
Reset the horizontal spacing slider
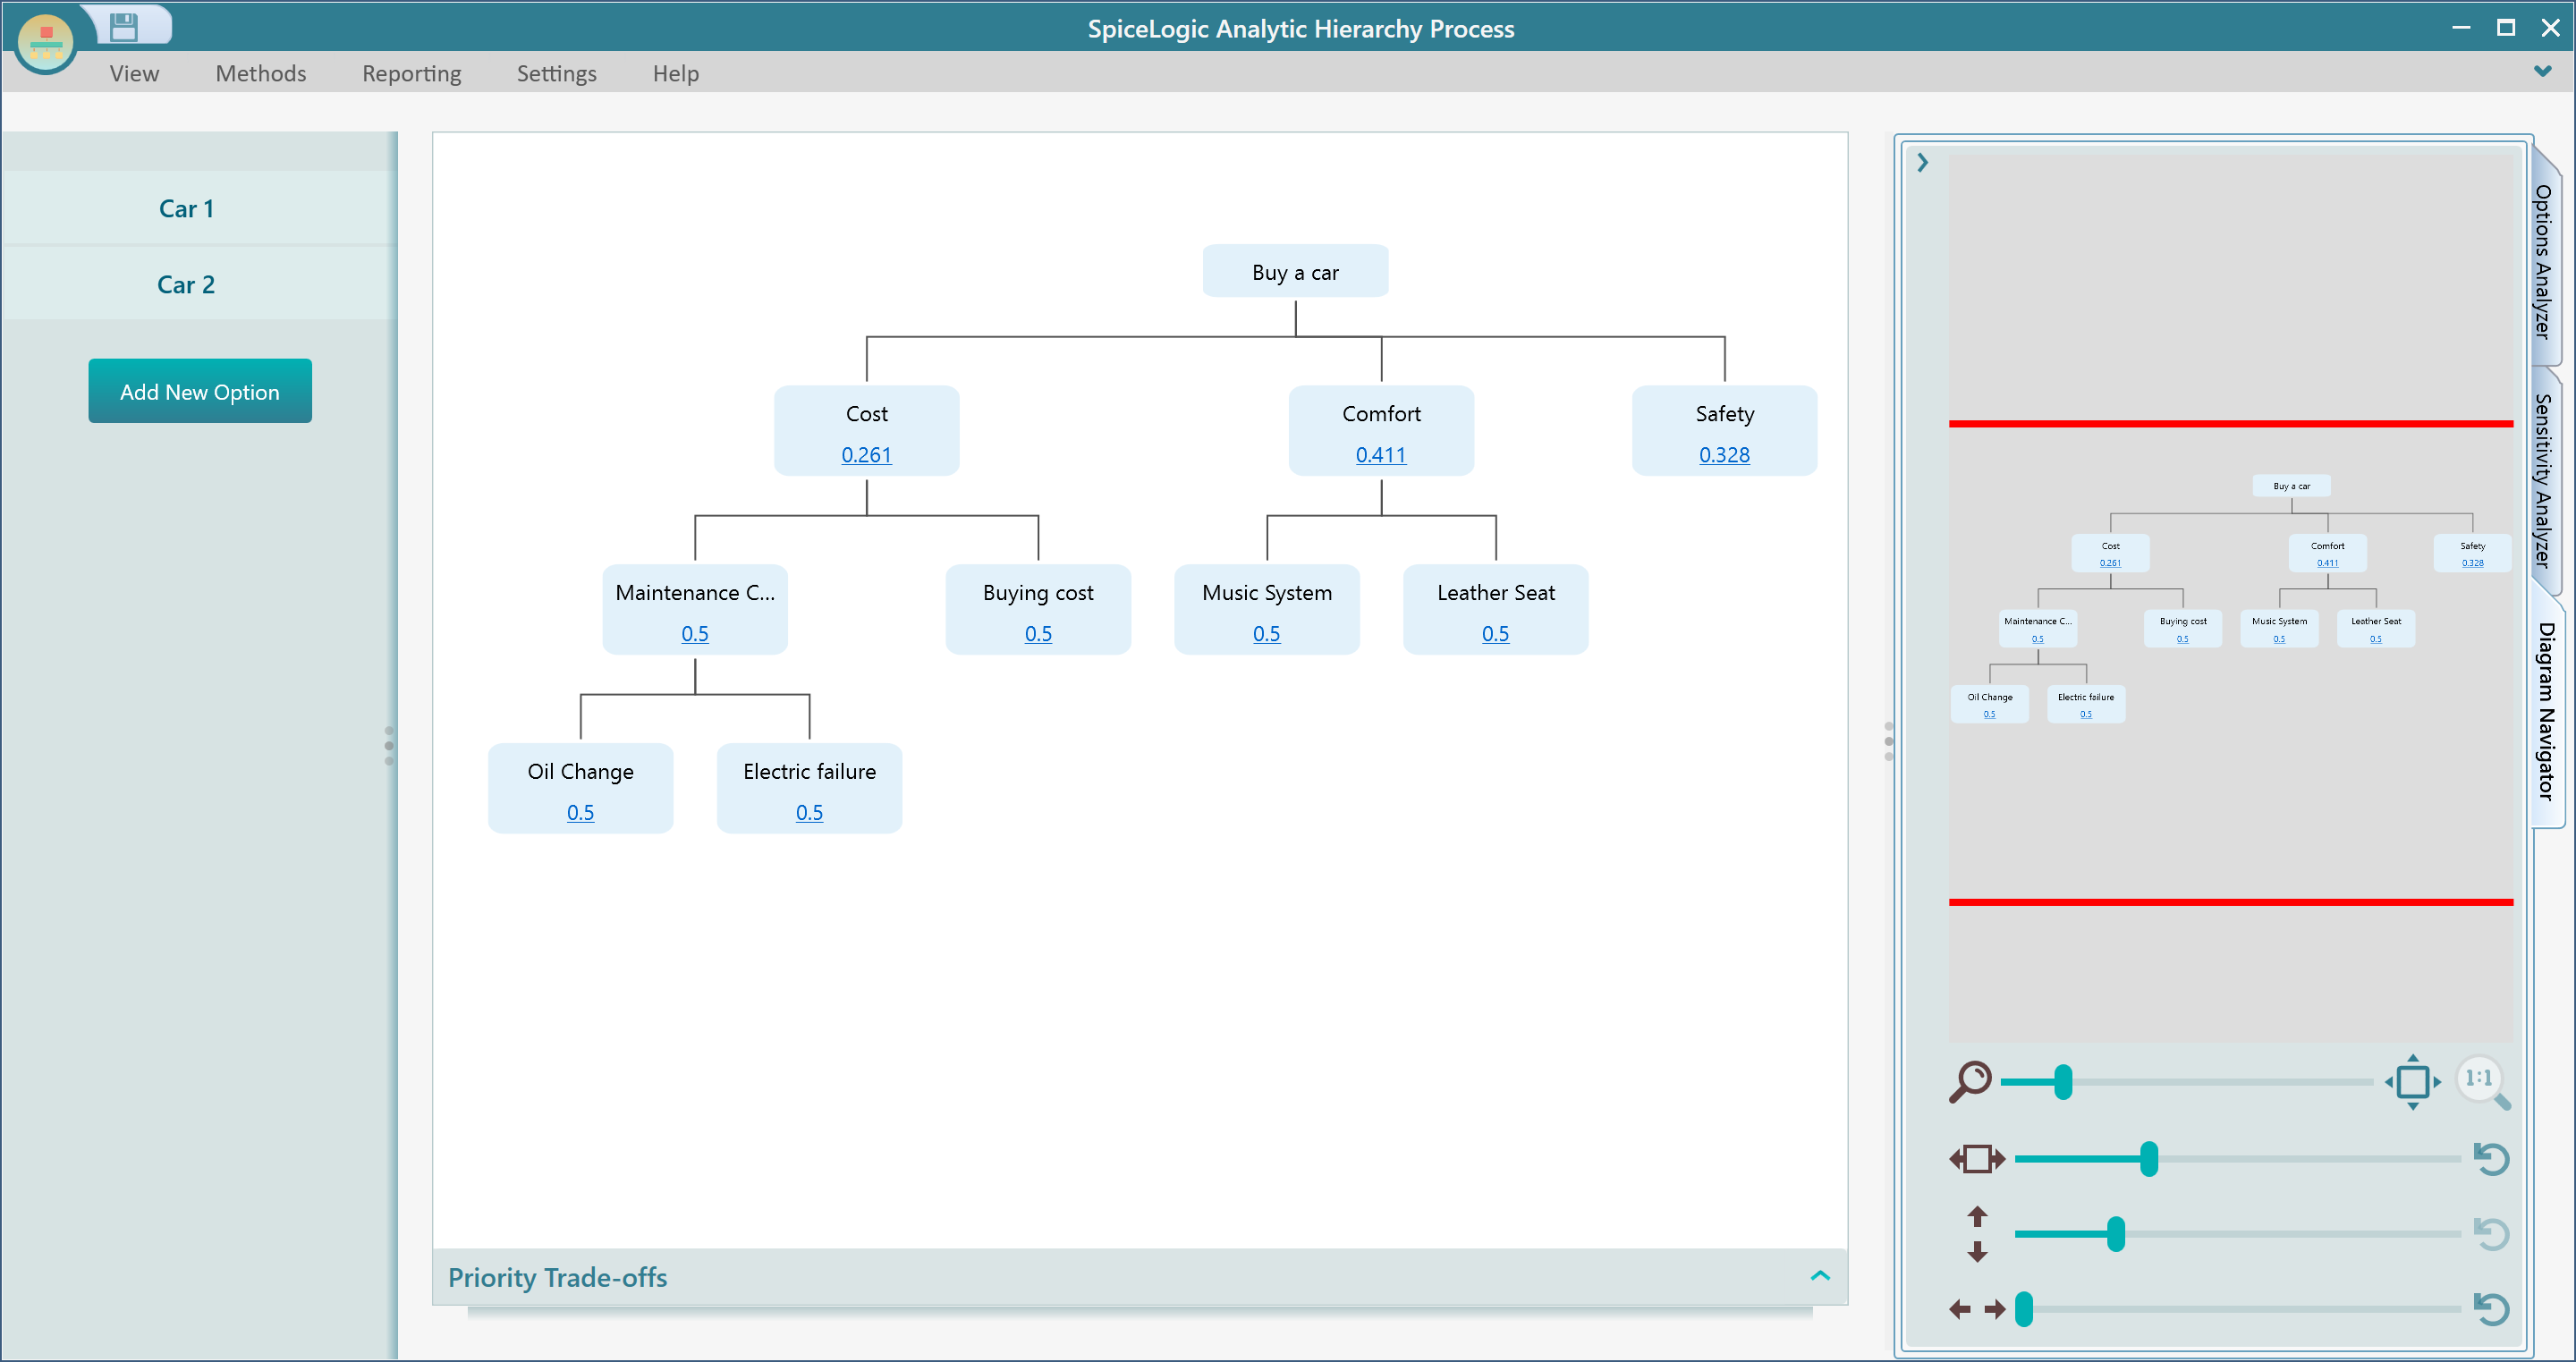[x=2490, y=1158]
